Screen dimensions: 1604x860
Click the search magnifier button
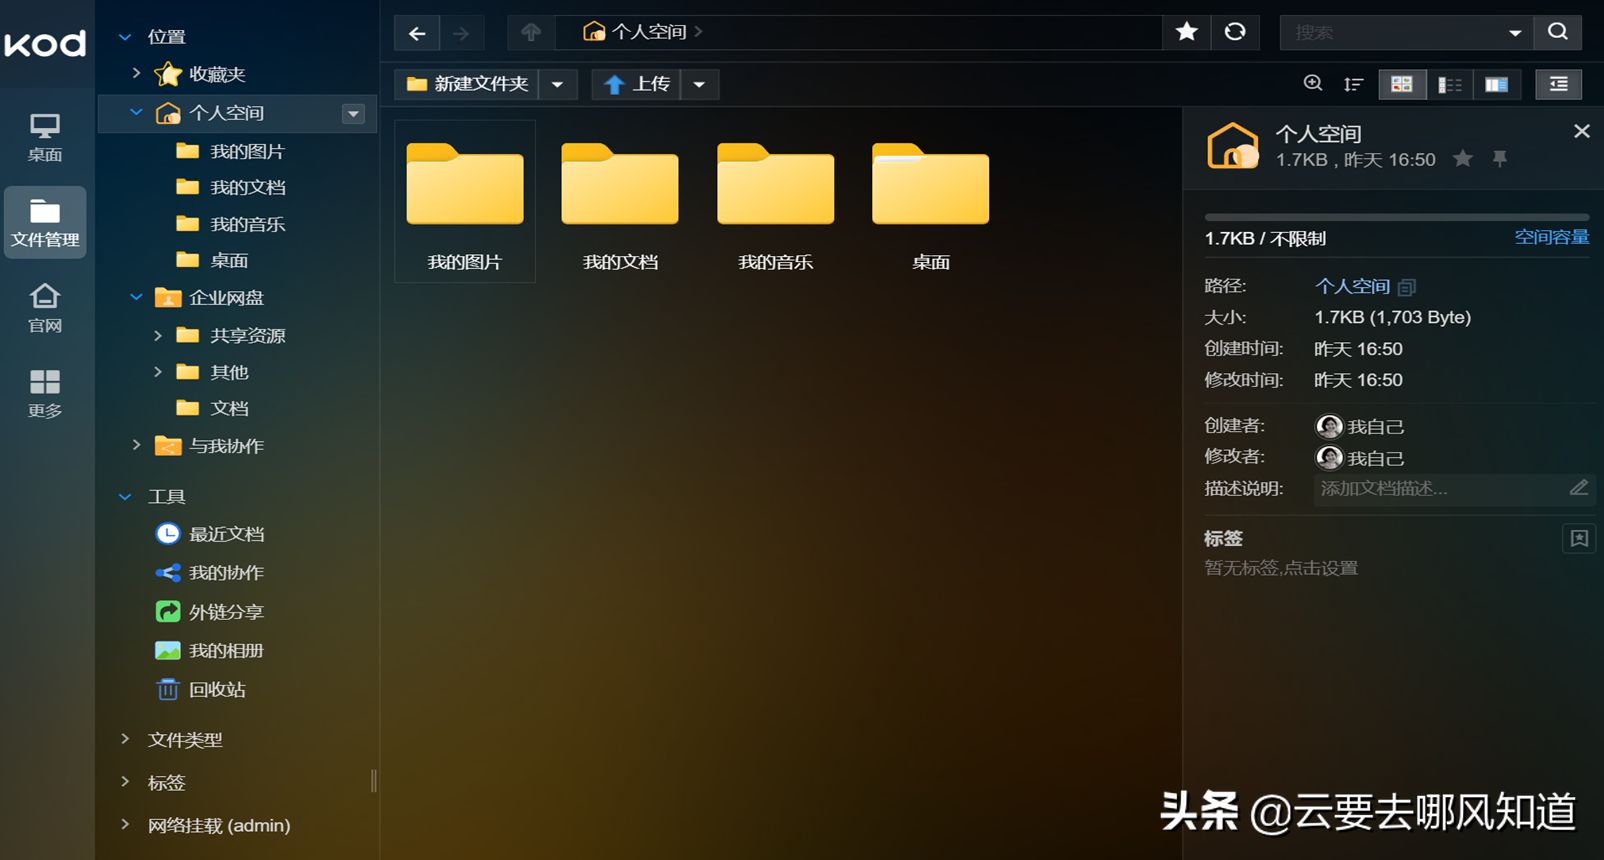(1558, 32)
